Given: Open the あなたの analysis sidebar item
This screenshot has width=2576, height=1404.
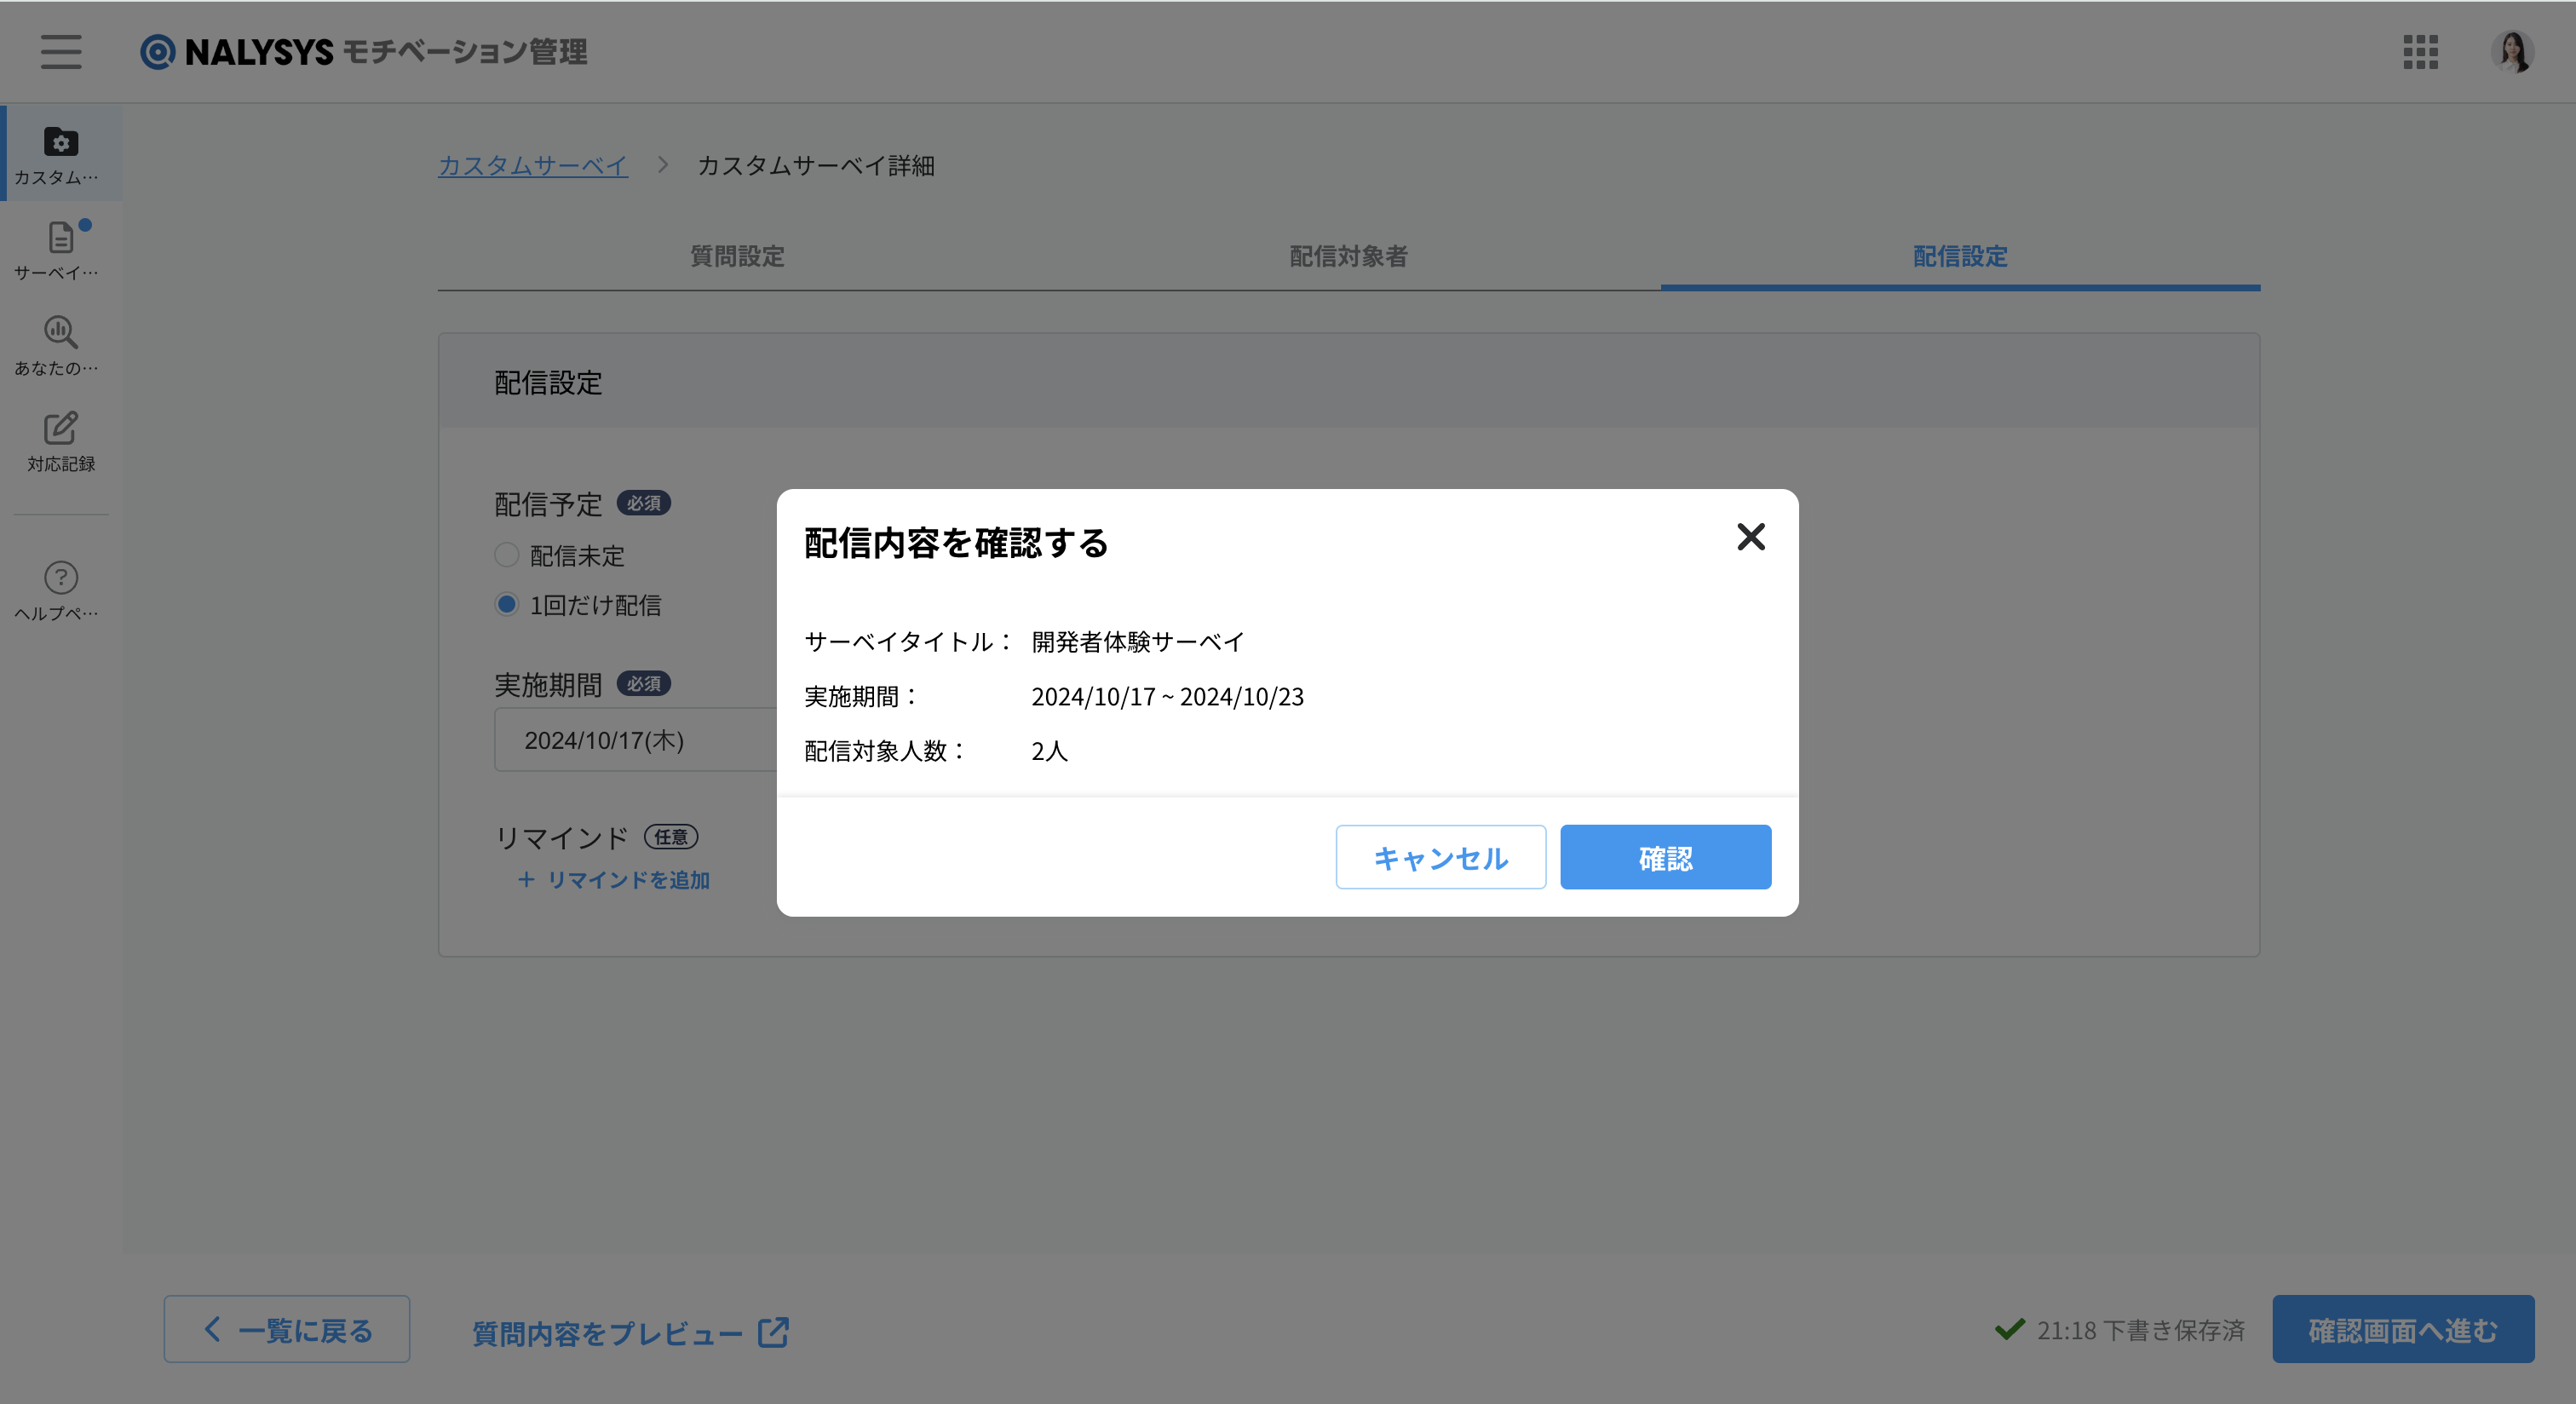Looking at the screenshot, I should (x=61, y=346).
